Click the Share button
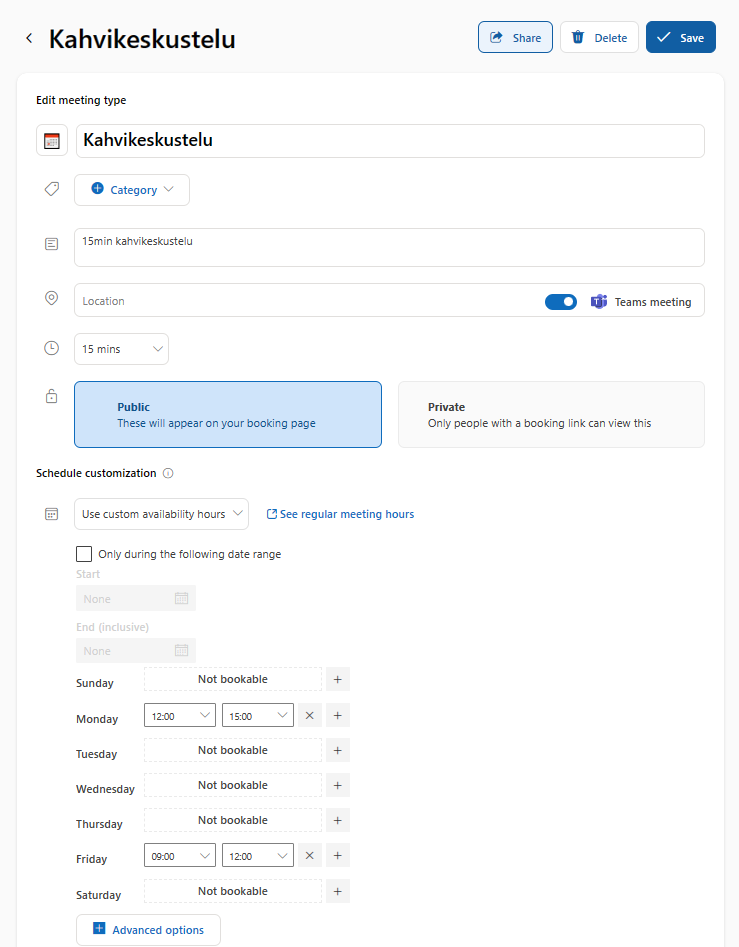The image size is (739, 947). (515, 37)
